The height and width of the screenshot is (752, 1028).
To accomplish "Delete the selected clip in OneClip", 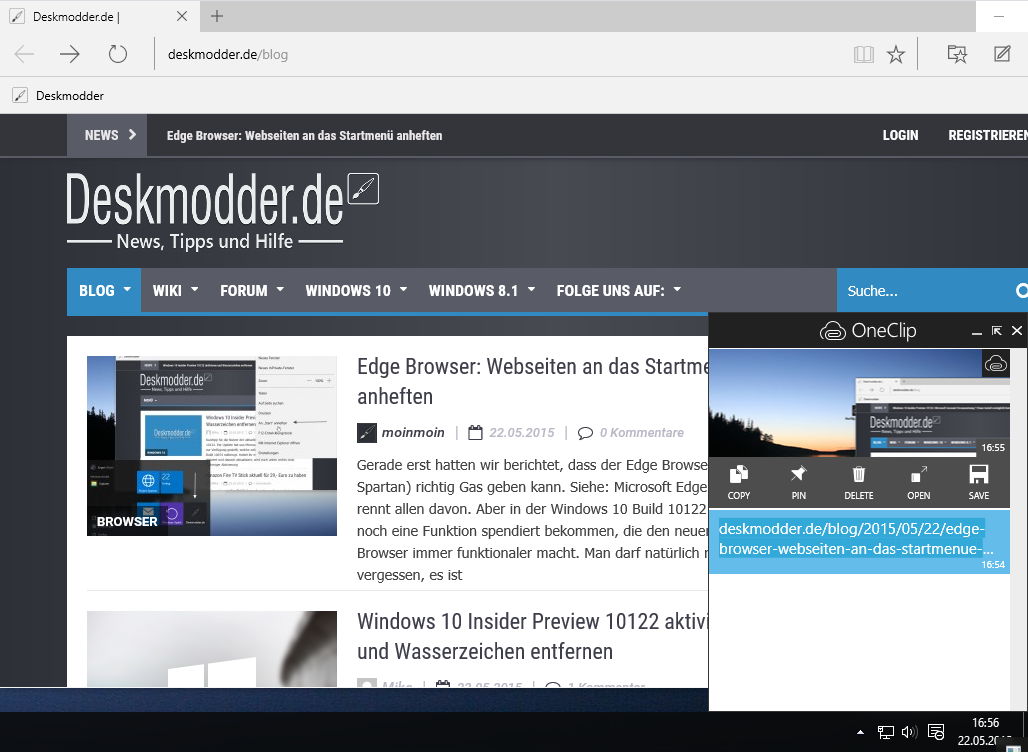I will [x=859, y=482].
